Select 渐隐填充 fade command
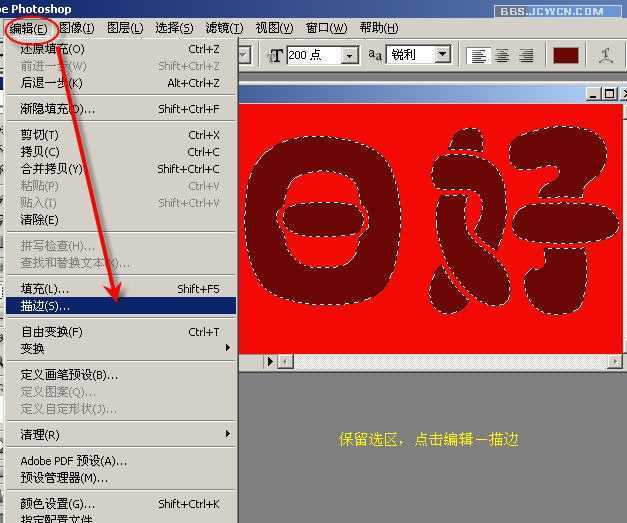627x523 pixels. [121, 109]
